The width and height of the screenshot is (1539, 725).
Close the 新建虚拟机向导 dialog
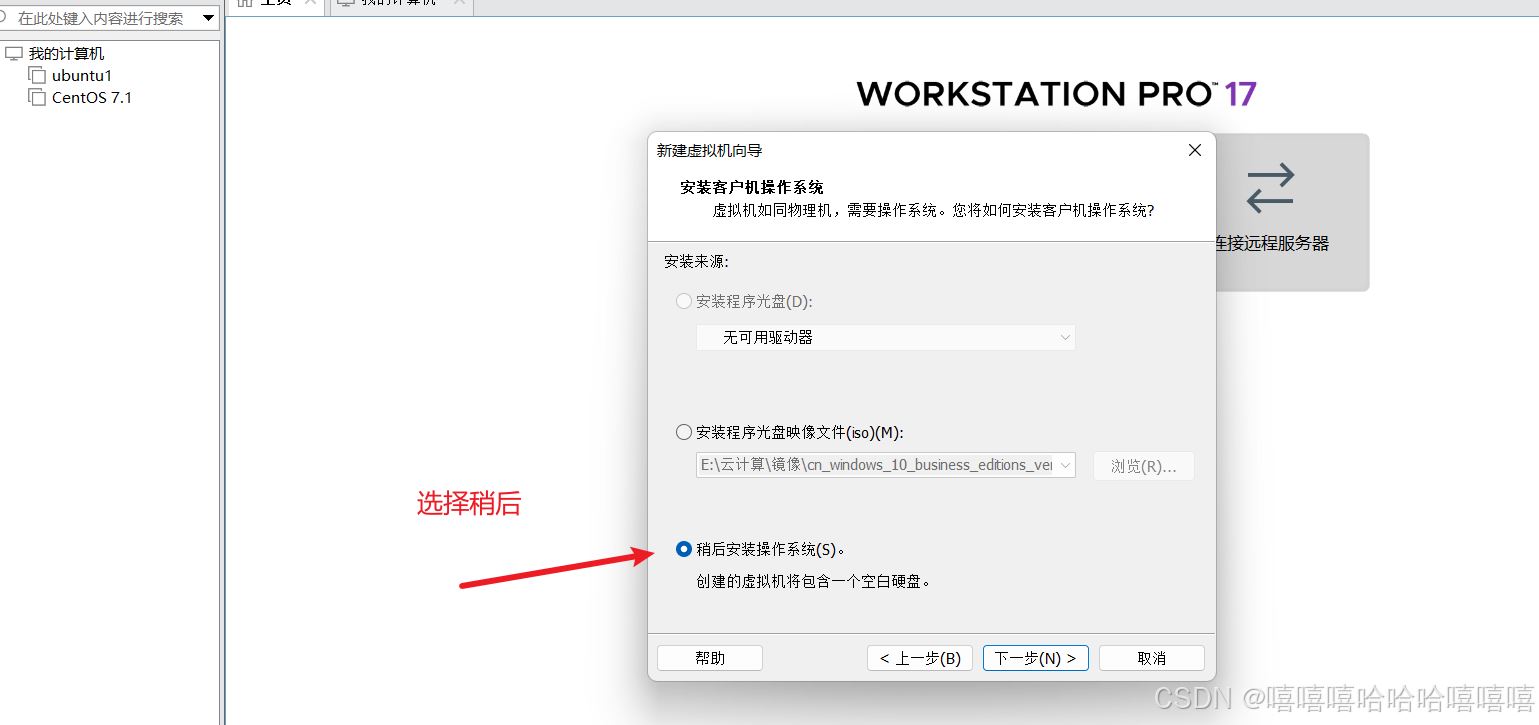1194,150
